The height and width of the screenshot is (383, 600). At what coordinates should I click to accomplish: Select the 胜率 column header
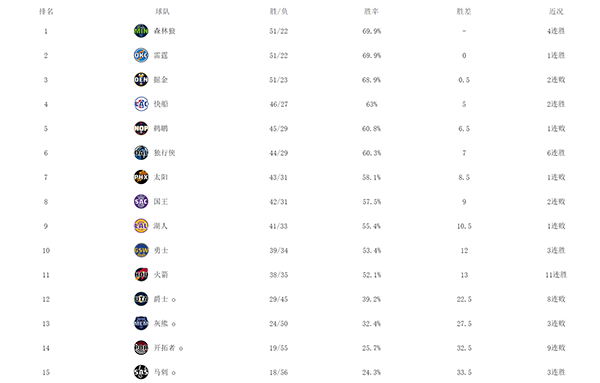pos(371,11)
